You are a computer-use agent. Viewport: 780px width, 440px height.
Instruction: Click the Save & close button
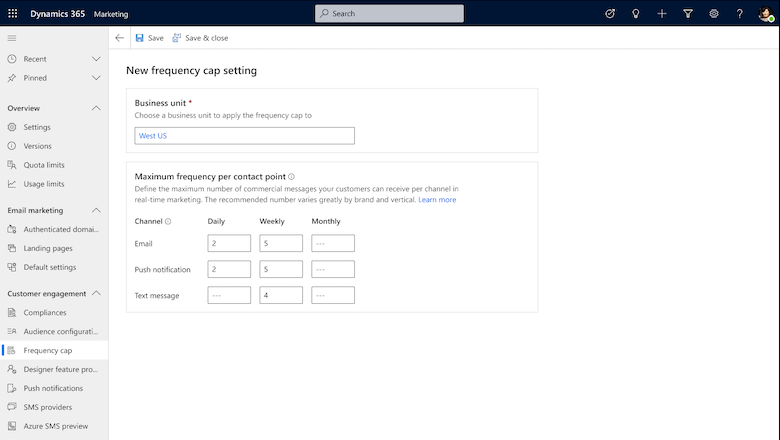tap(200, 38)
